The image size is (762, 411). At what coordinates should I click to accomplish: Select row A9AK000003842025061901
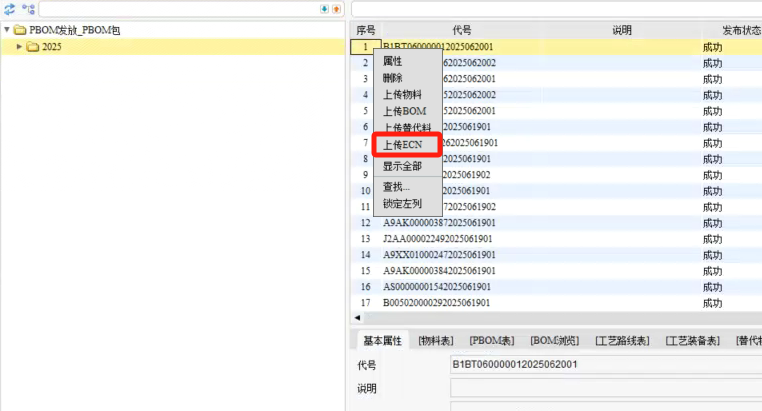click(x=556, y=271)
